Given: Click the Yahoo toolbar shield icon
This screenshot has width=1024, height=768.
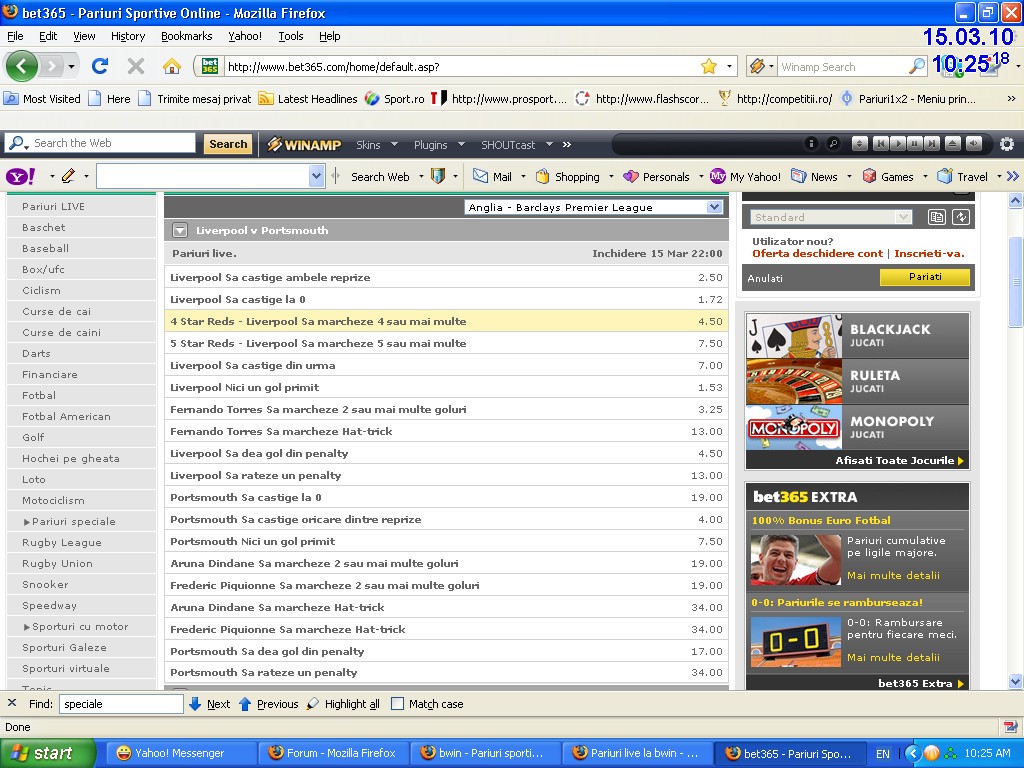Looking at the screenshot, I should [438, 176].
